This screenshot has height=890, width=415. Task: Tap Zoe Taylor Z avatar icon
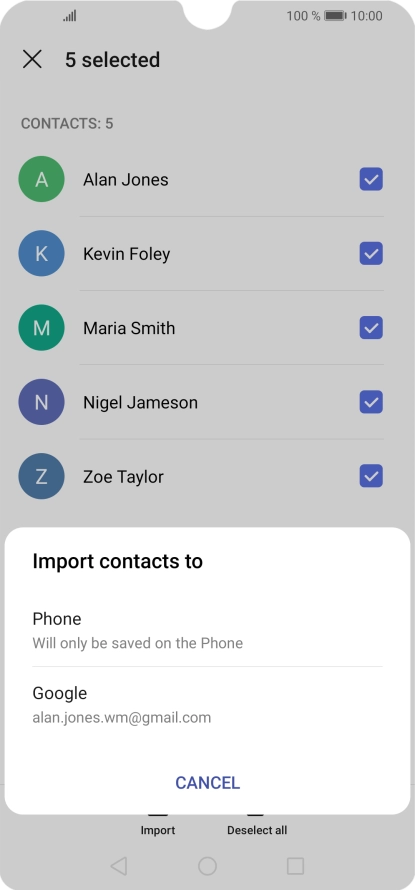(41, 477)
